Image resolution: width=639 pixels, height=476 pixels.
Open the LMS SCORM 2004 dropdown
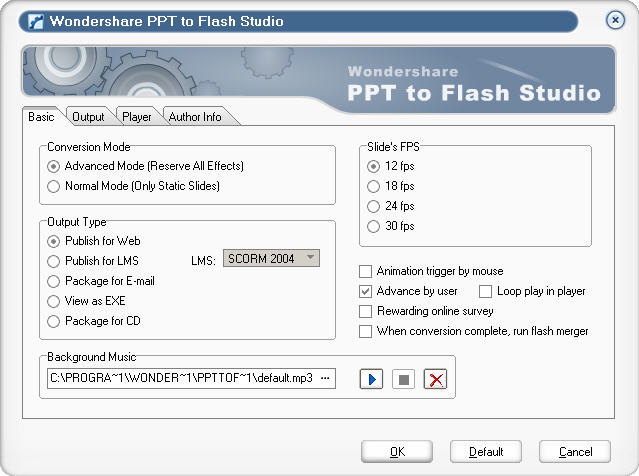click(x=271, y=258)
